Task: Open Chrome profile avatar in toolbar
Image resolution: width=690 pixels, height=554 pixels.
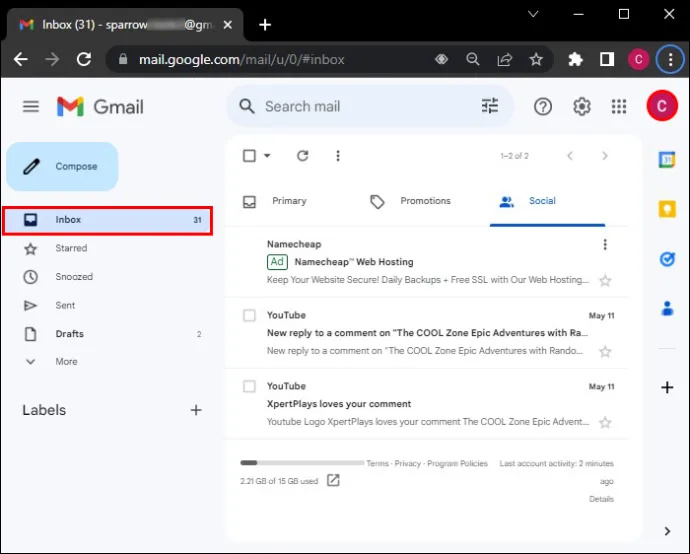Action: pos(638,59)
